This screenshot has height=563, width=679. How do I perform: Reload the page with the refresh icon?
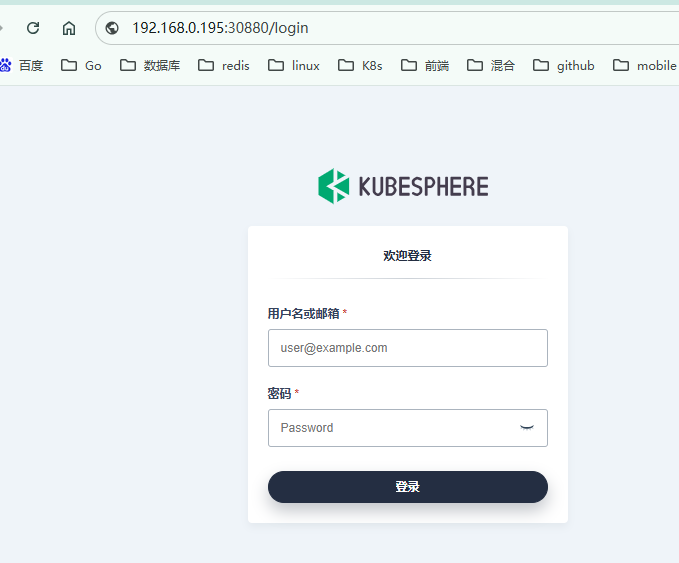click(33, 28)
